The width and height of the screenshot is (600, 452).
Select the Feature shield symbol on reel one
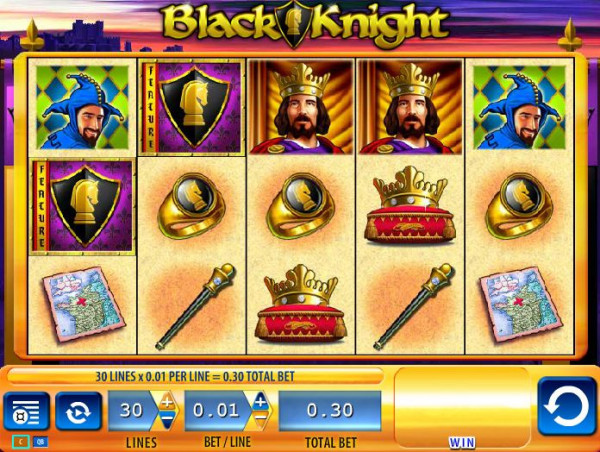tap(82, 207)
